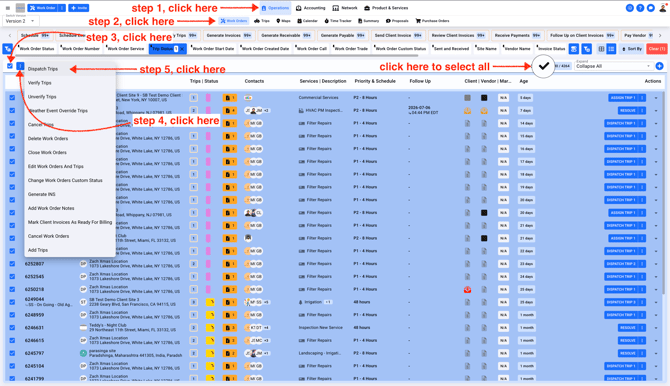Click the yellow status swatch in row 6249044
Screen dimensions: 670x386
210,302
